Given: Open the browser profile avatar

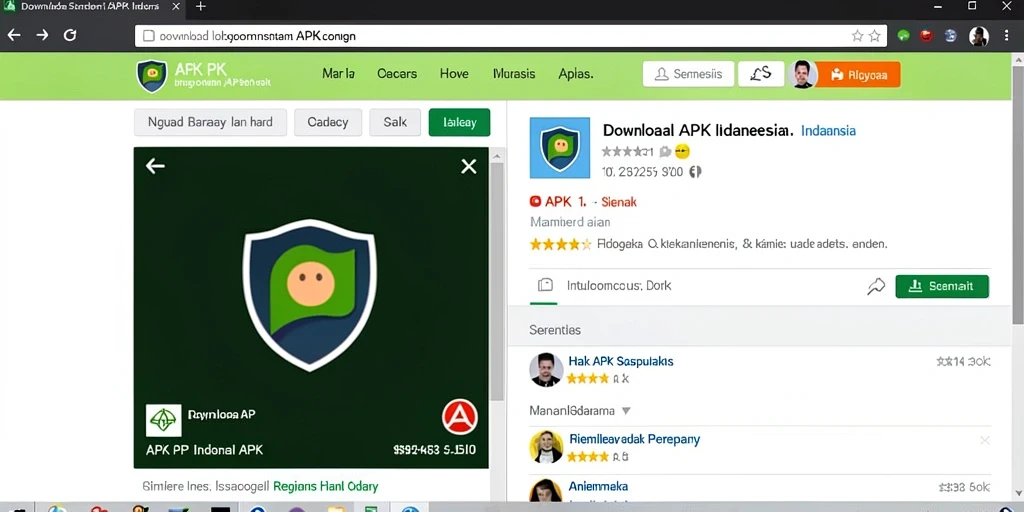Looking at the screenshot, I should click(978, 36).
